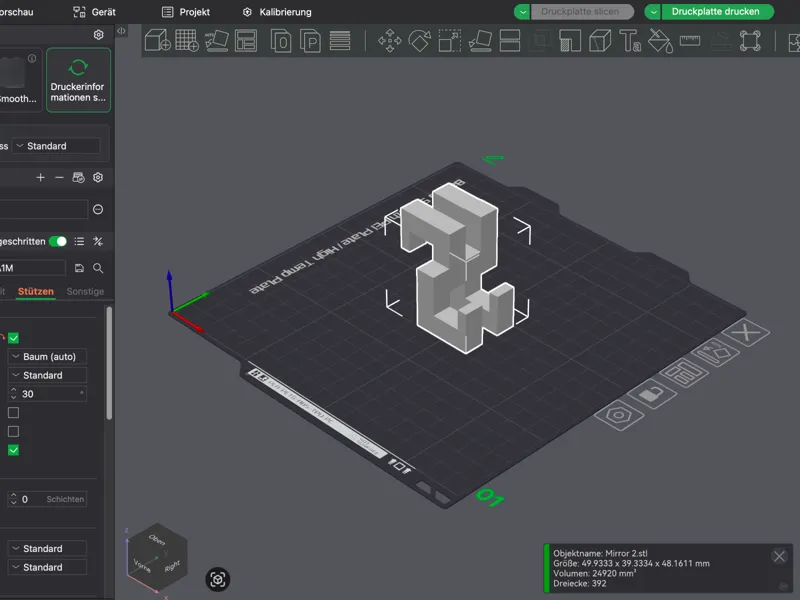
Task: Open variable layer height tool
Action: (340, 41)
